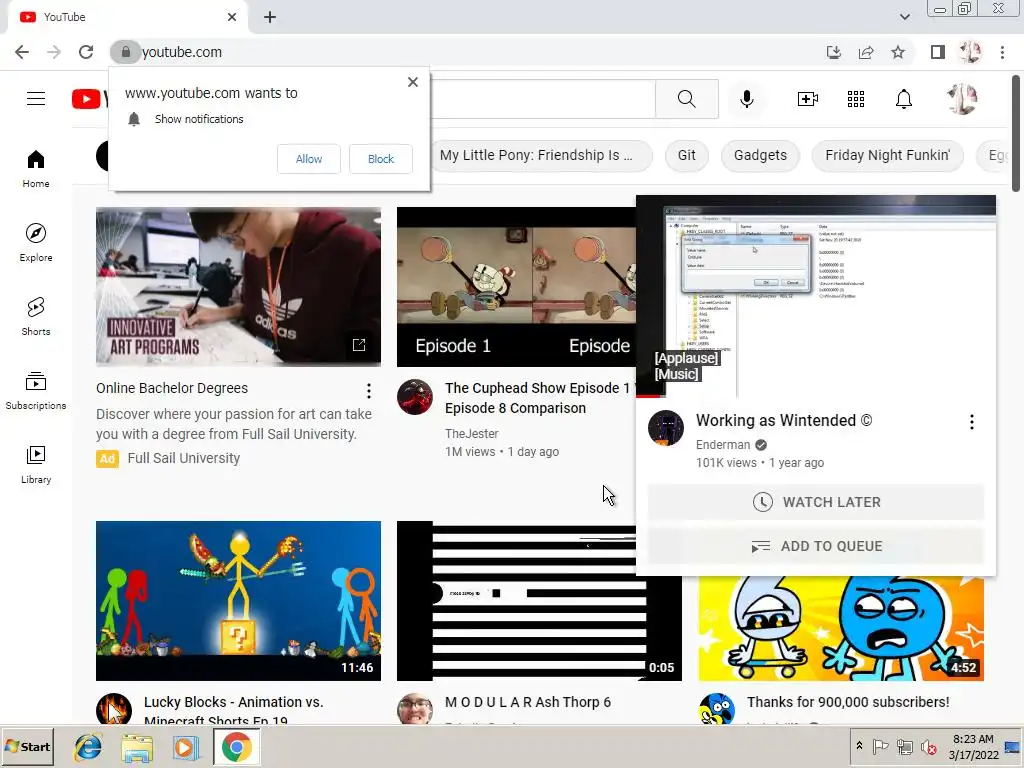
Task: Open Chrome profile avatar in toolbar
Action: (x=970, y=52)
